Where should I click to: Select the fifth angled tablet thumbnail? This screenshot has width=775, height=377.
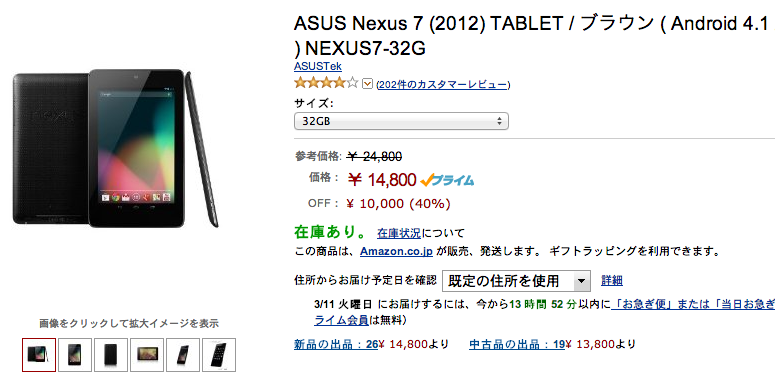tap(183, 355)
